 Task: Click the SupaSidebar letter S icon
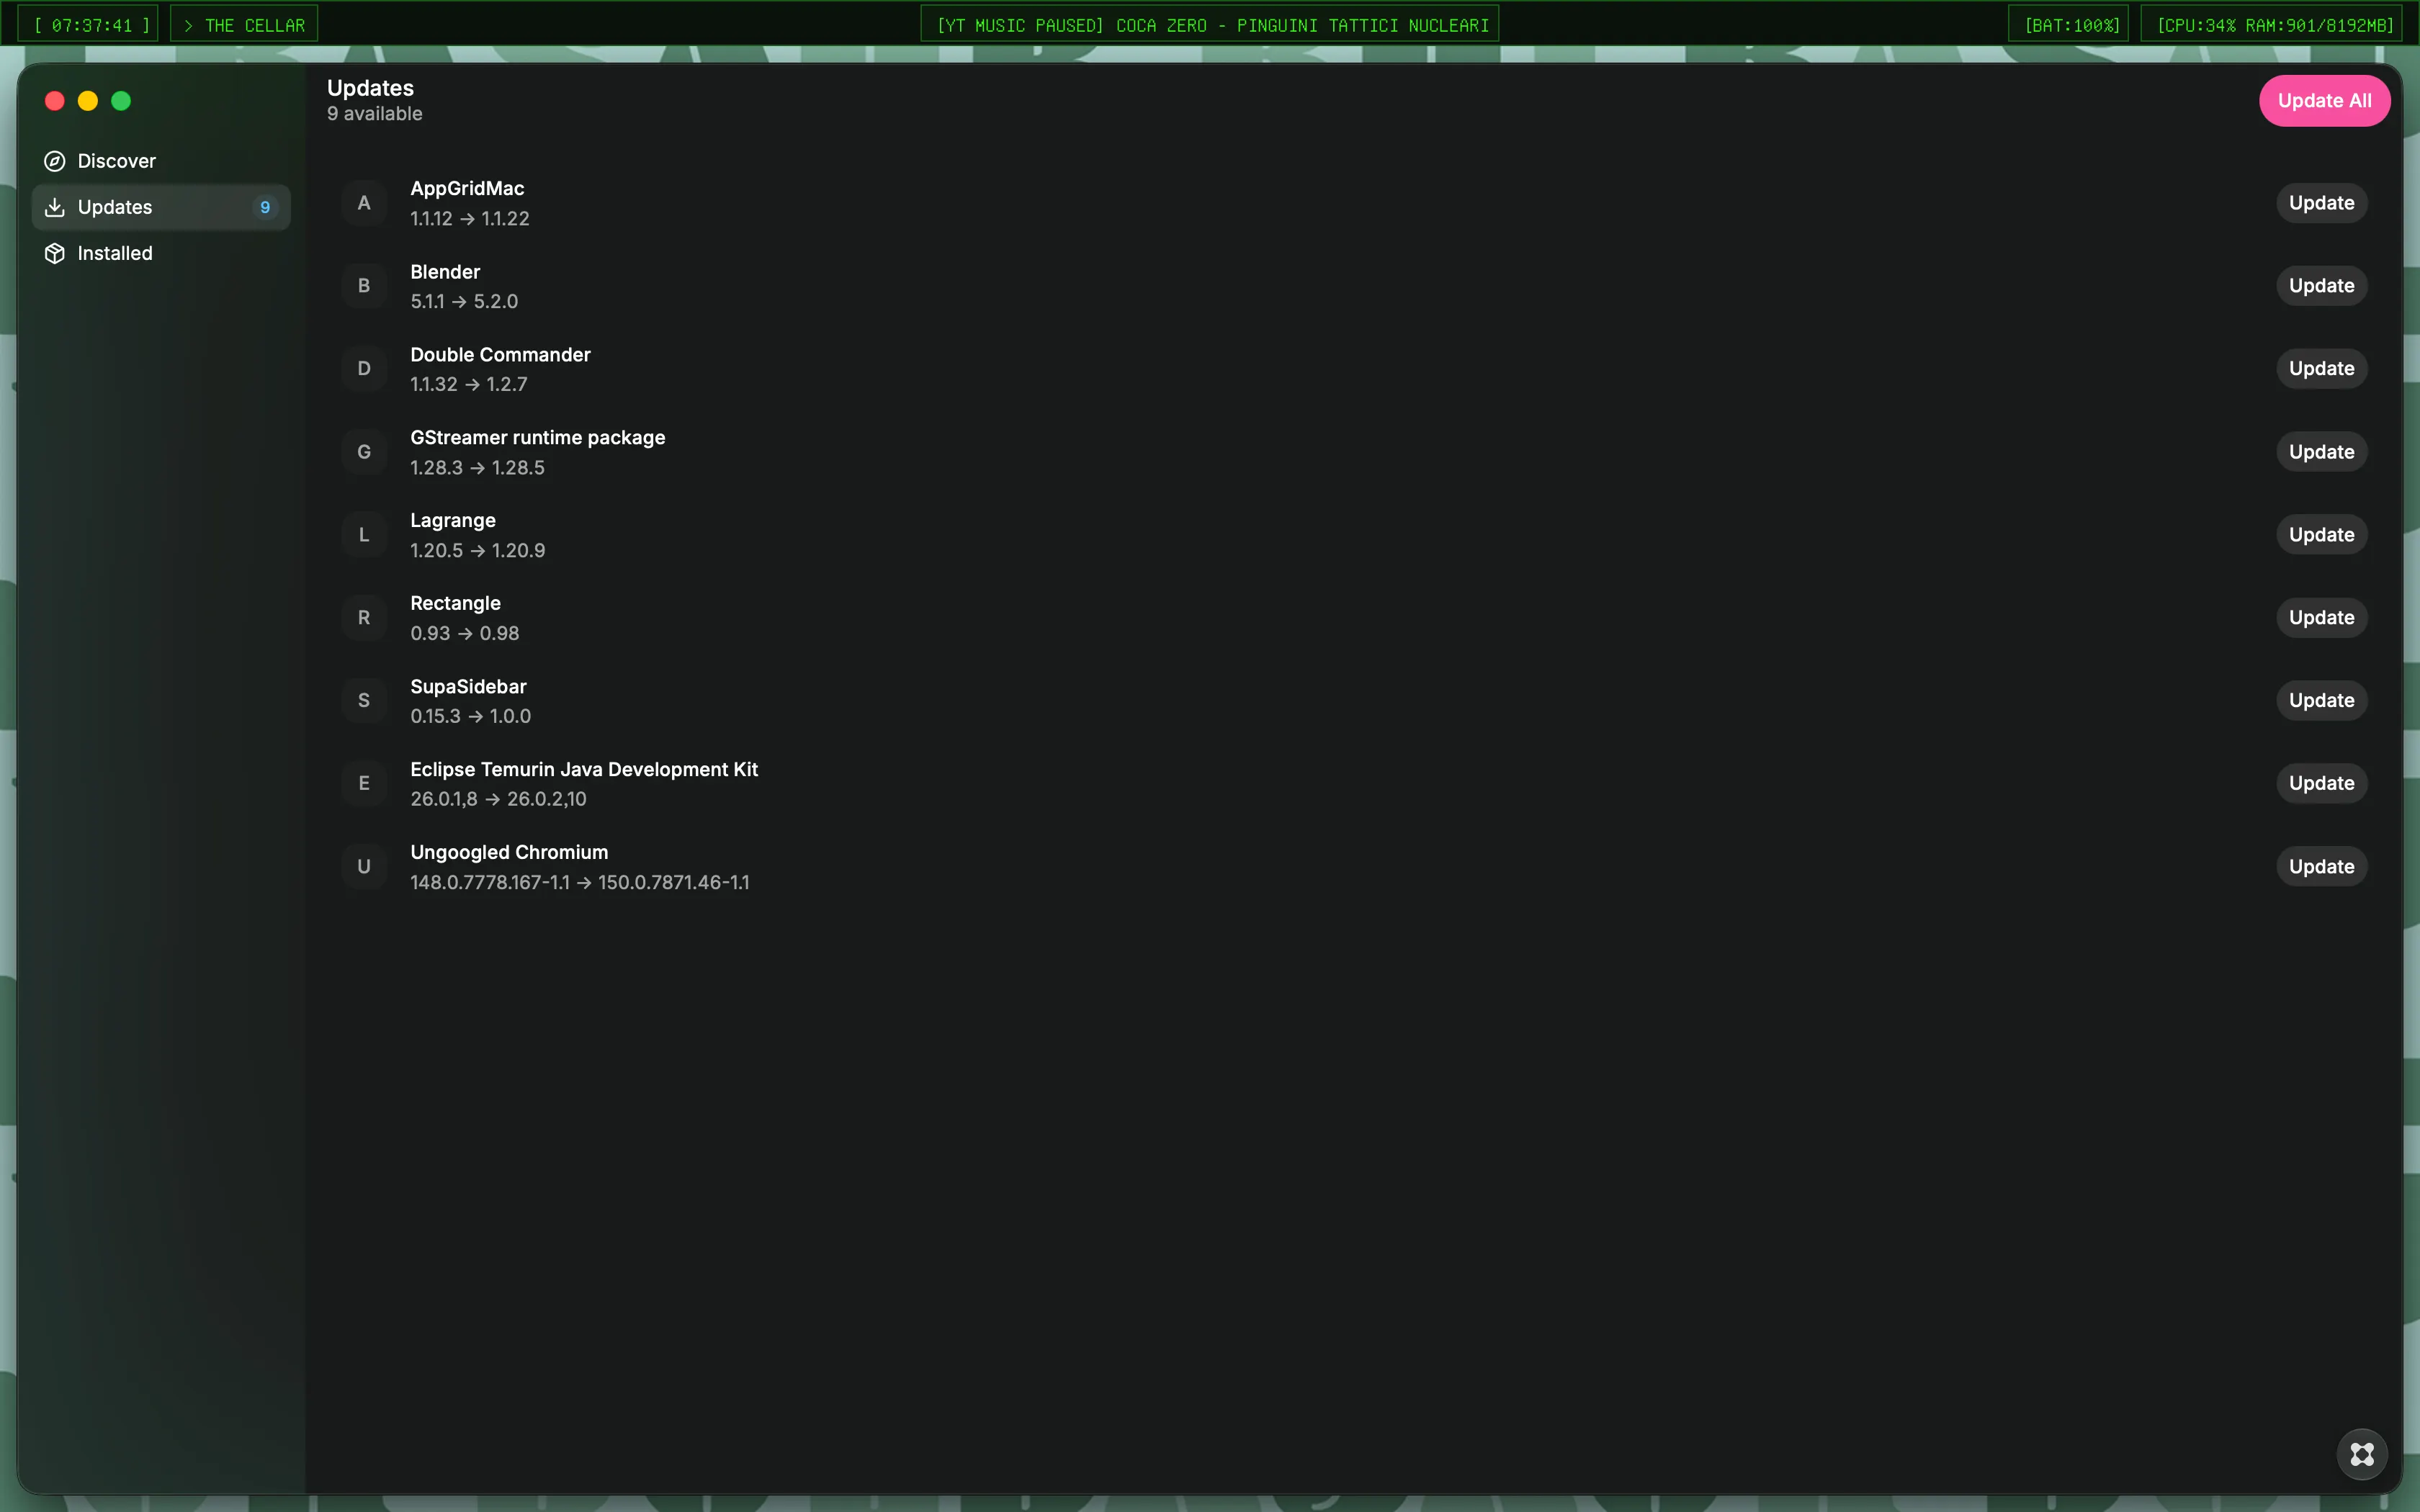coord(364,701)
